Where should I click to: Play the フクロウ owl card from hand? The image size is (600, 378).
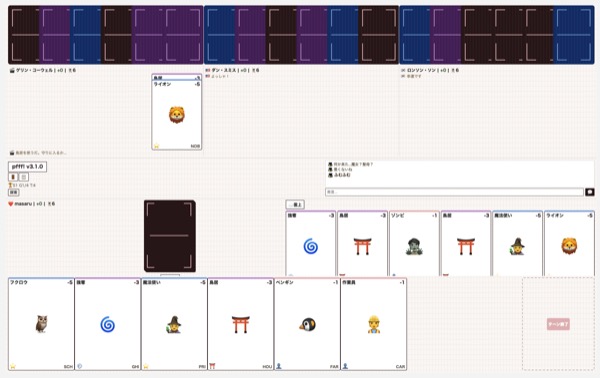(41, 324)
